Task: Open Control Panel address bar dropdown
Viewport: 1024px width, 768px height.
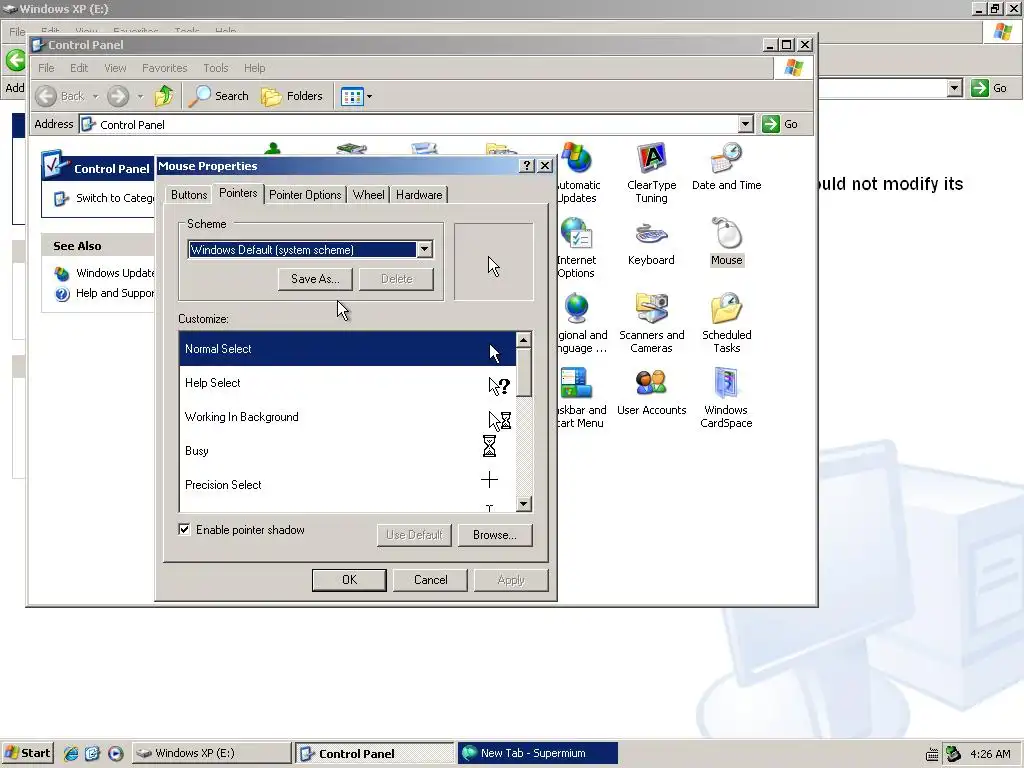Action: click(745, 124)
